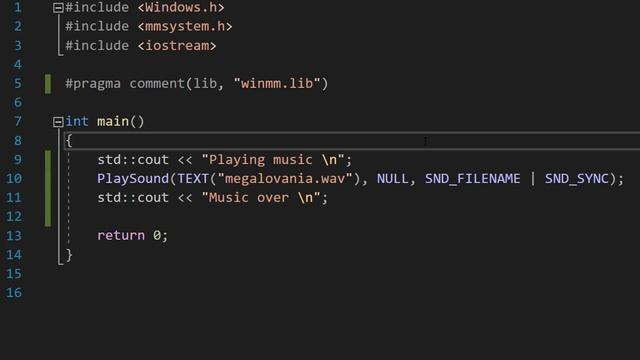
Task: Click on #pragma keyword on line 5
Action: coord(93,84)
